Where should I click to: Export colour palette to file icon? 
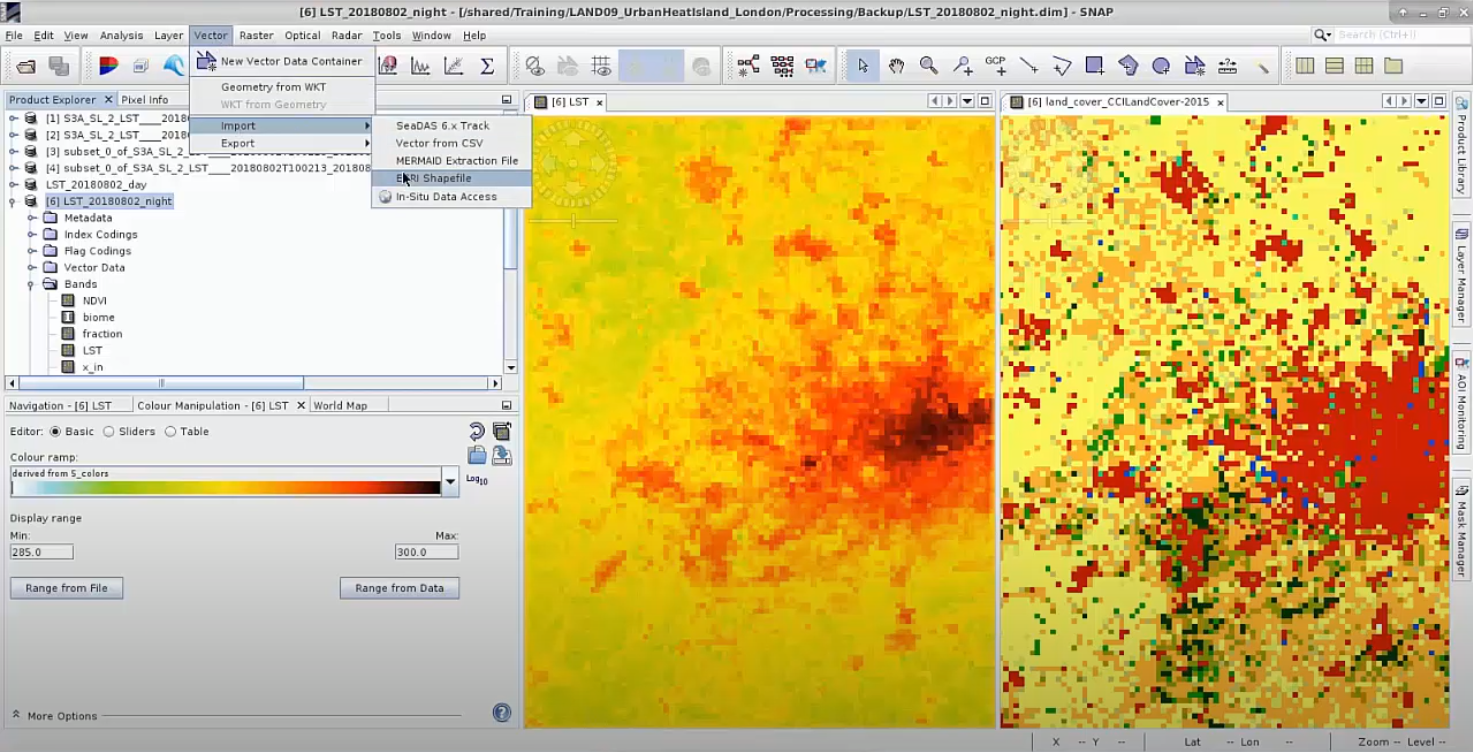pos(502,455)
